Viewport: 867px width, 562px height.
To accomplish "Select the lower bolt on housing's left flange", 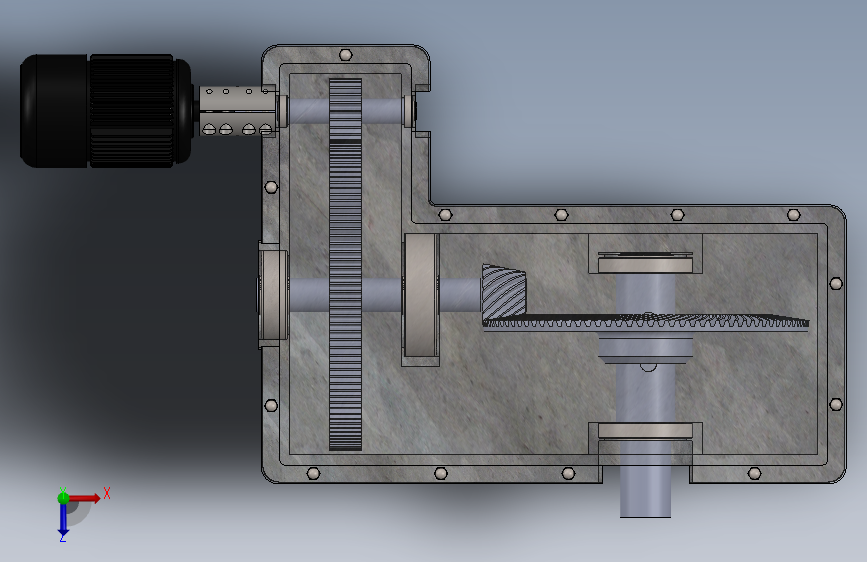I will pos(271,406).
